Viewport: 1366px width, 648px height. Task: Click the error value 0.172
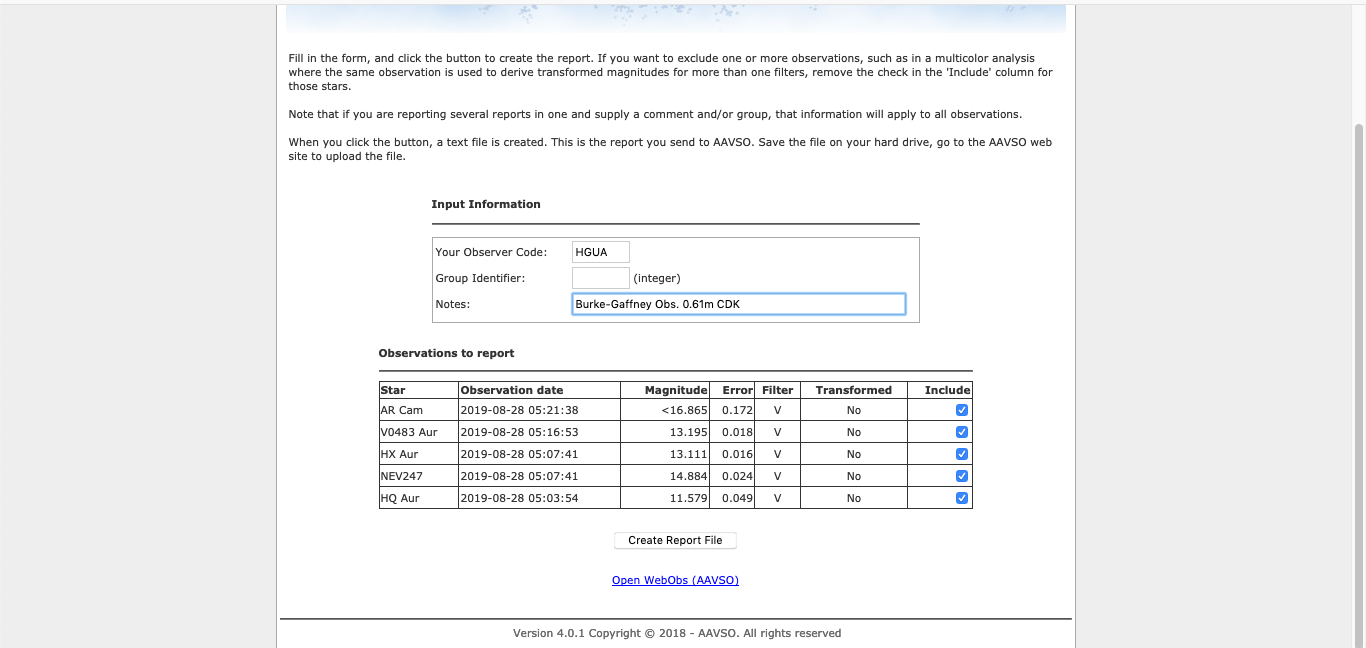click(x=738, y=410)
